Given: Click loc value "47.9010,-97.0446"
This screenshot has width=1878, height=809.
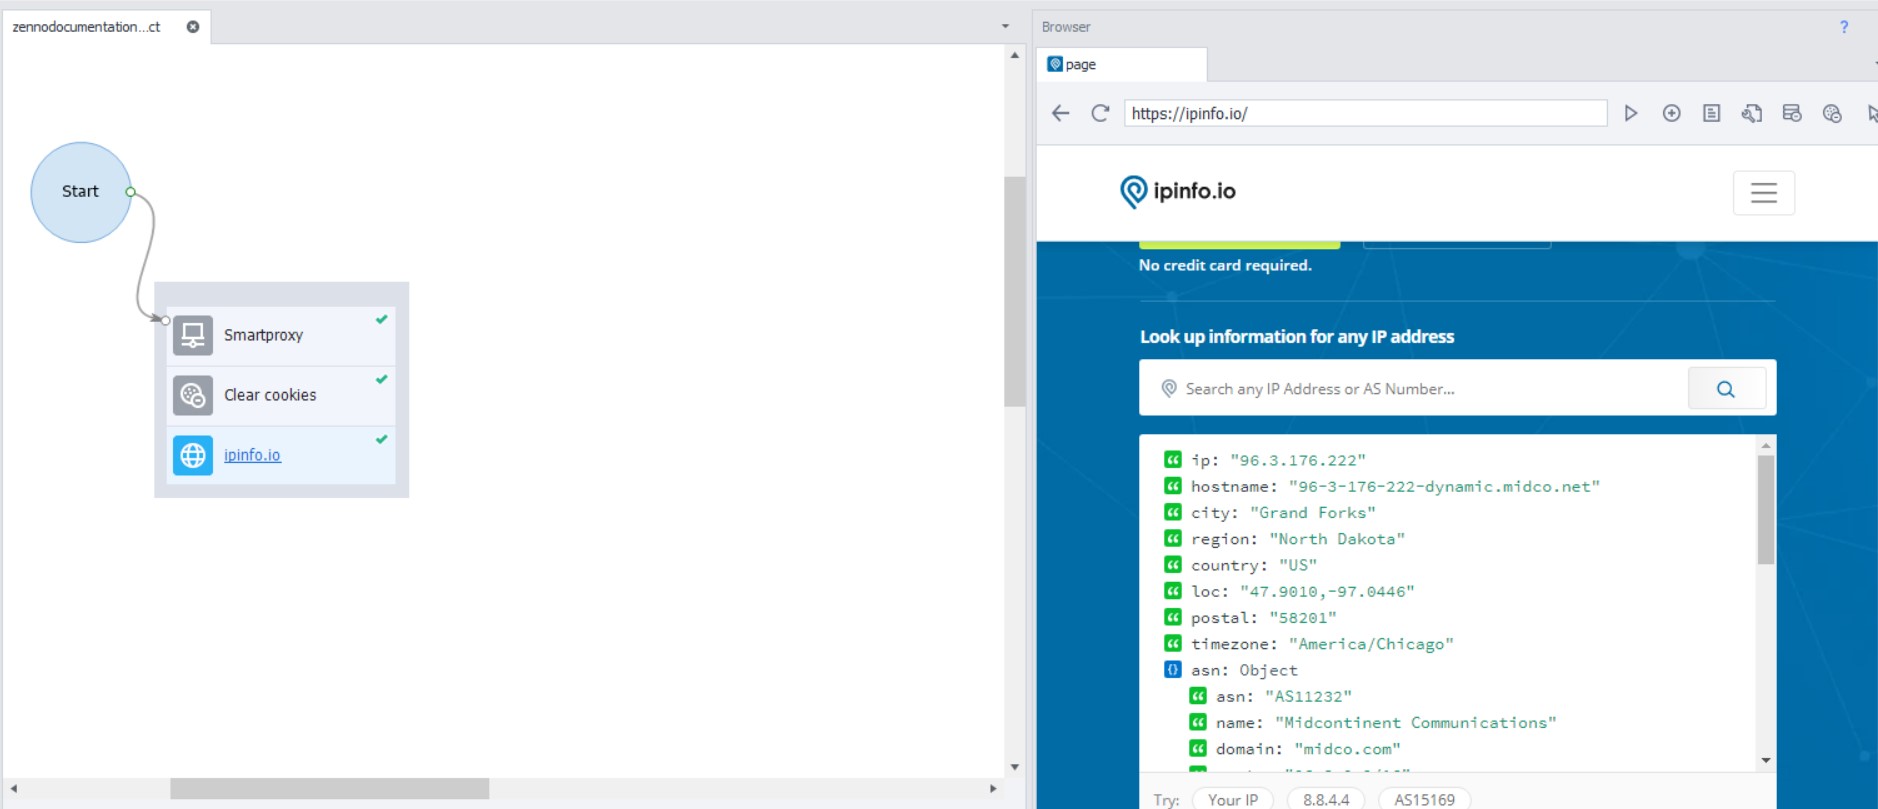Looking at the screenshot, I should [x=1327, y=591].
